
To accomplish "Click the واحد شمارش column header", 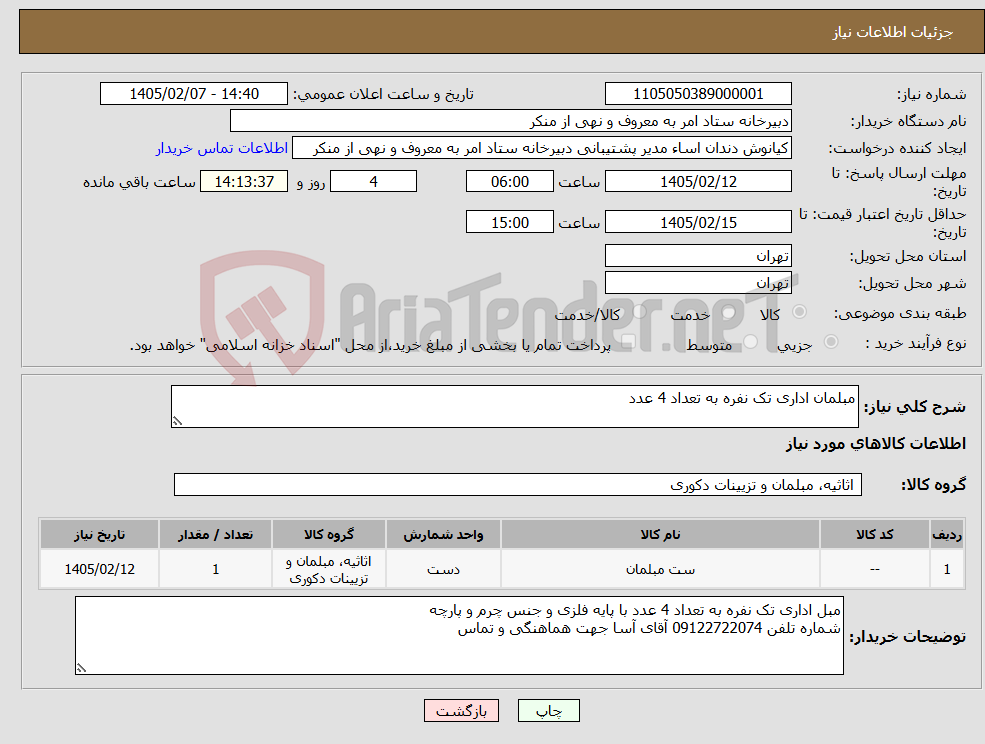I will (x=443, y=534).
